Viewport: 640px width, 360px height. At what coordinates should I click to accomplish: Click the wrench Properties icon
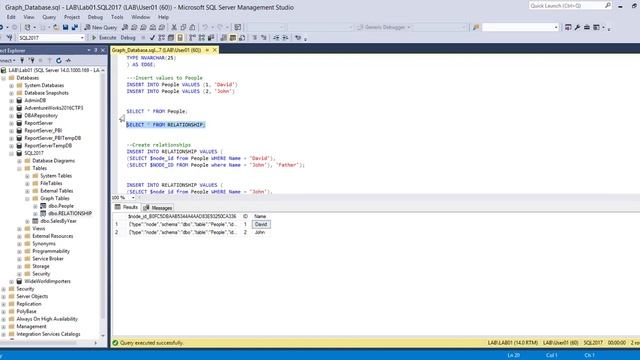[x=577, y=27]
